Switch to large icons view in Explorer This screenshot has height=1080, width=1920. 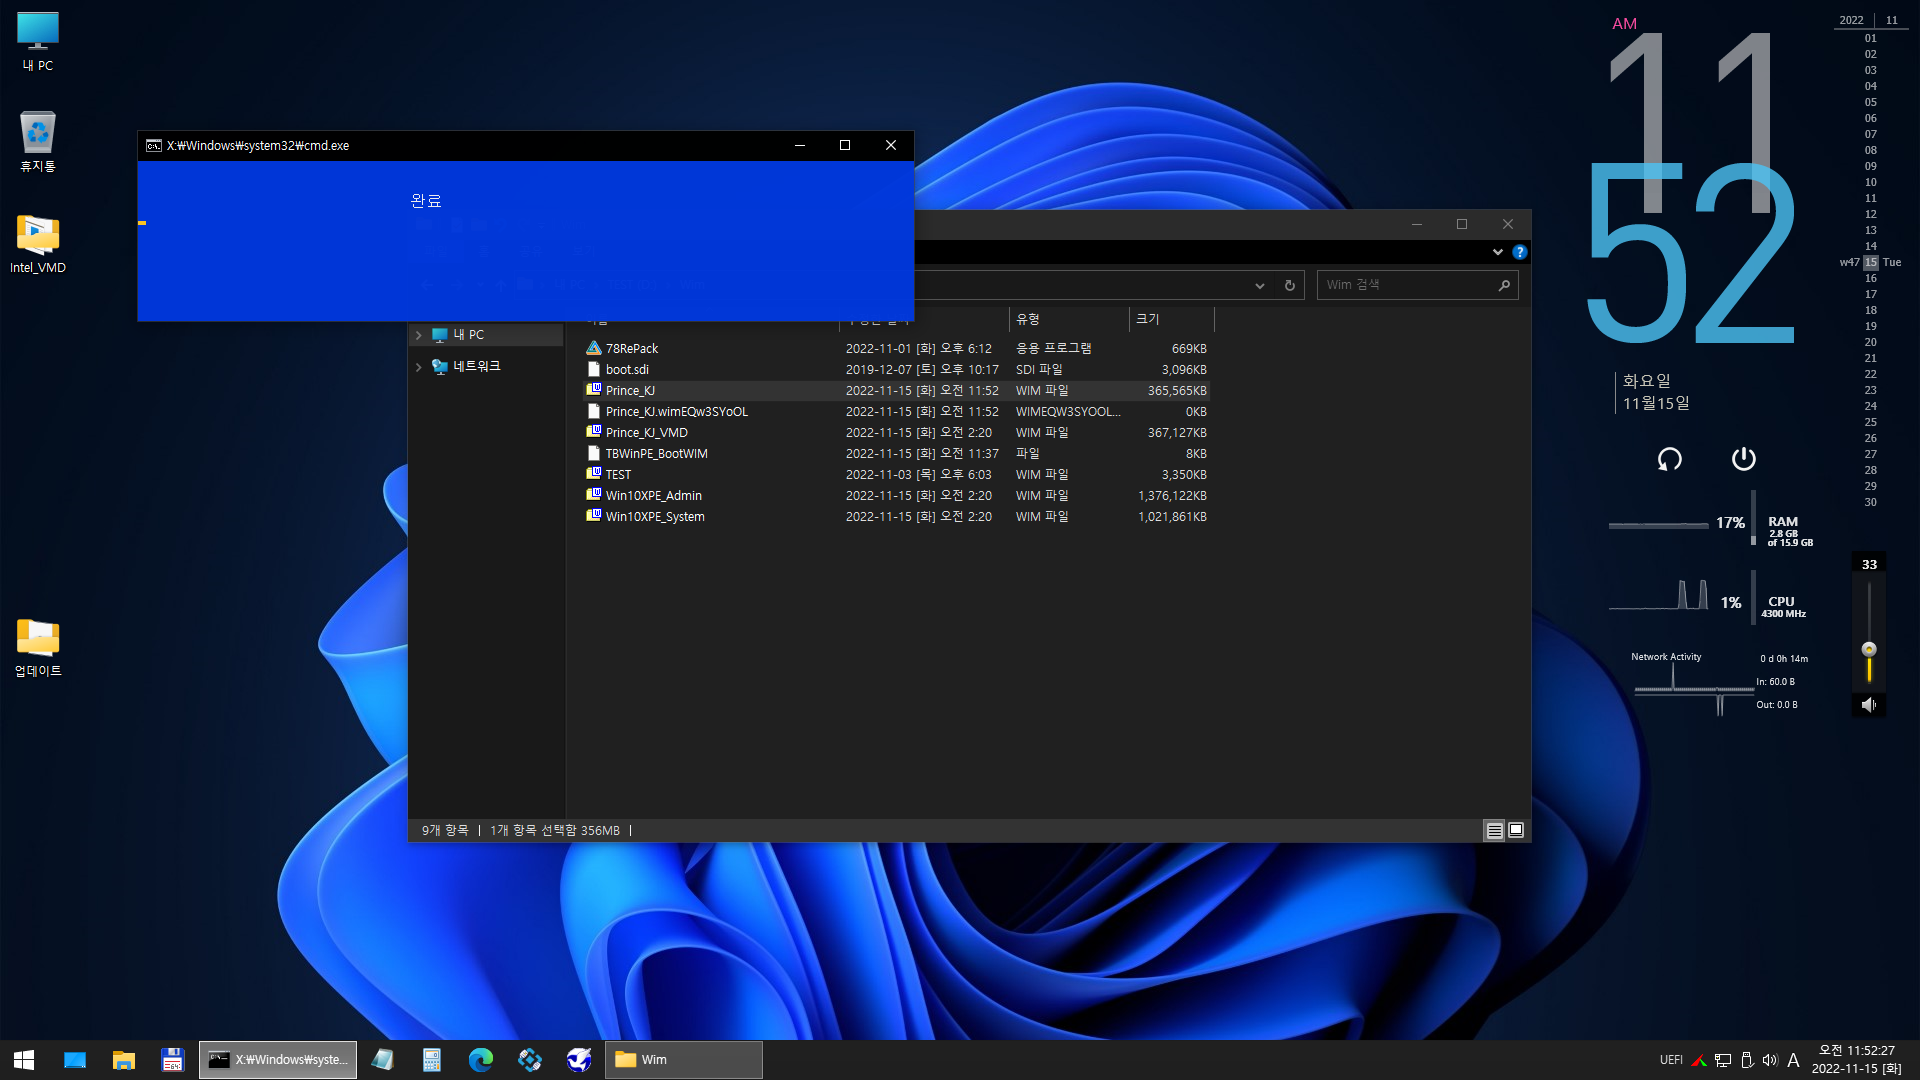1516,831
